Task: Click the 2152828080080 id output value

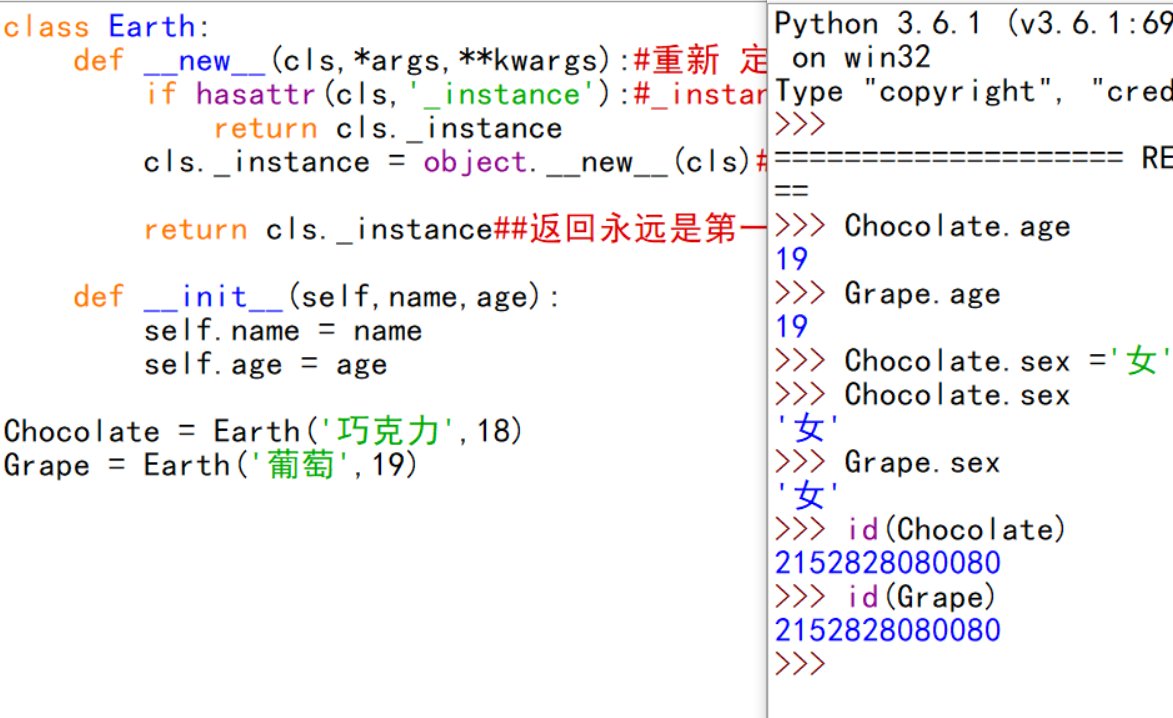Action: pos(886,562)
